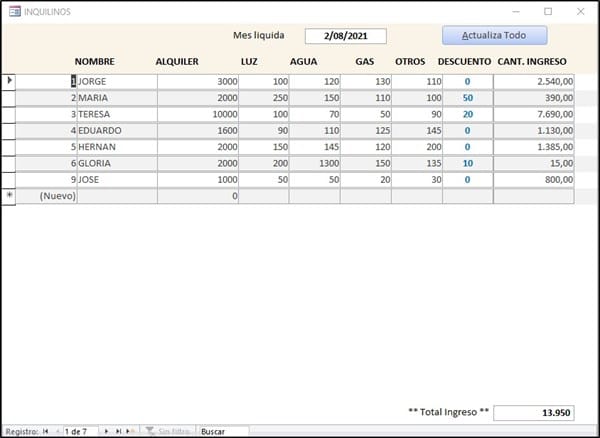600x438 pixels.
Task: Select the row selector for EDUARDO
Action: click(x=9, y=130)
